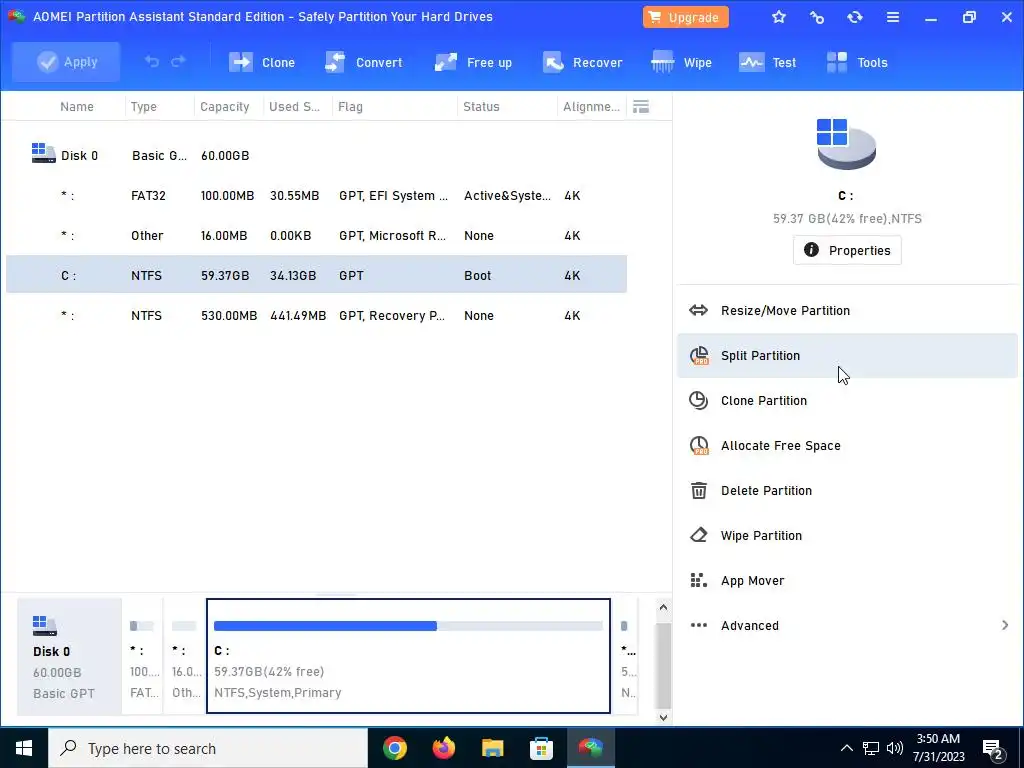The width and height of the screenshot is (1024, 768).
Task: Sort by the Capacity column header
Action: pos(225,106)
